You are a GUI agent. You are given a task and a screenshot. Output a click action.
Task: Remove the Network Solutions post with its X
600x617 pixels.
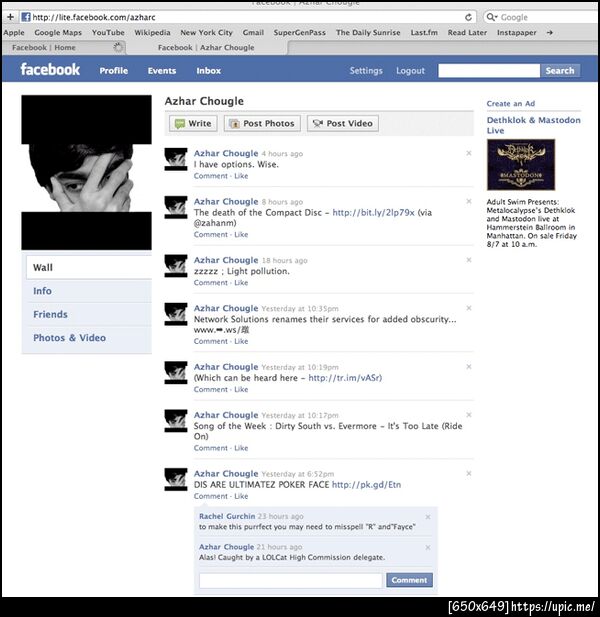point(469,308)
